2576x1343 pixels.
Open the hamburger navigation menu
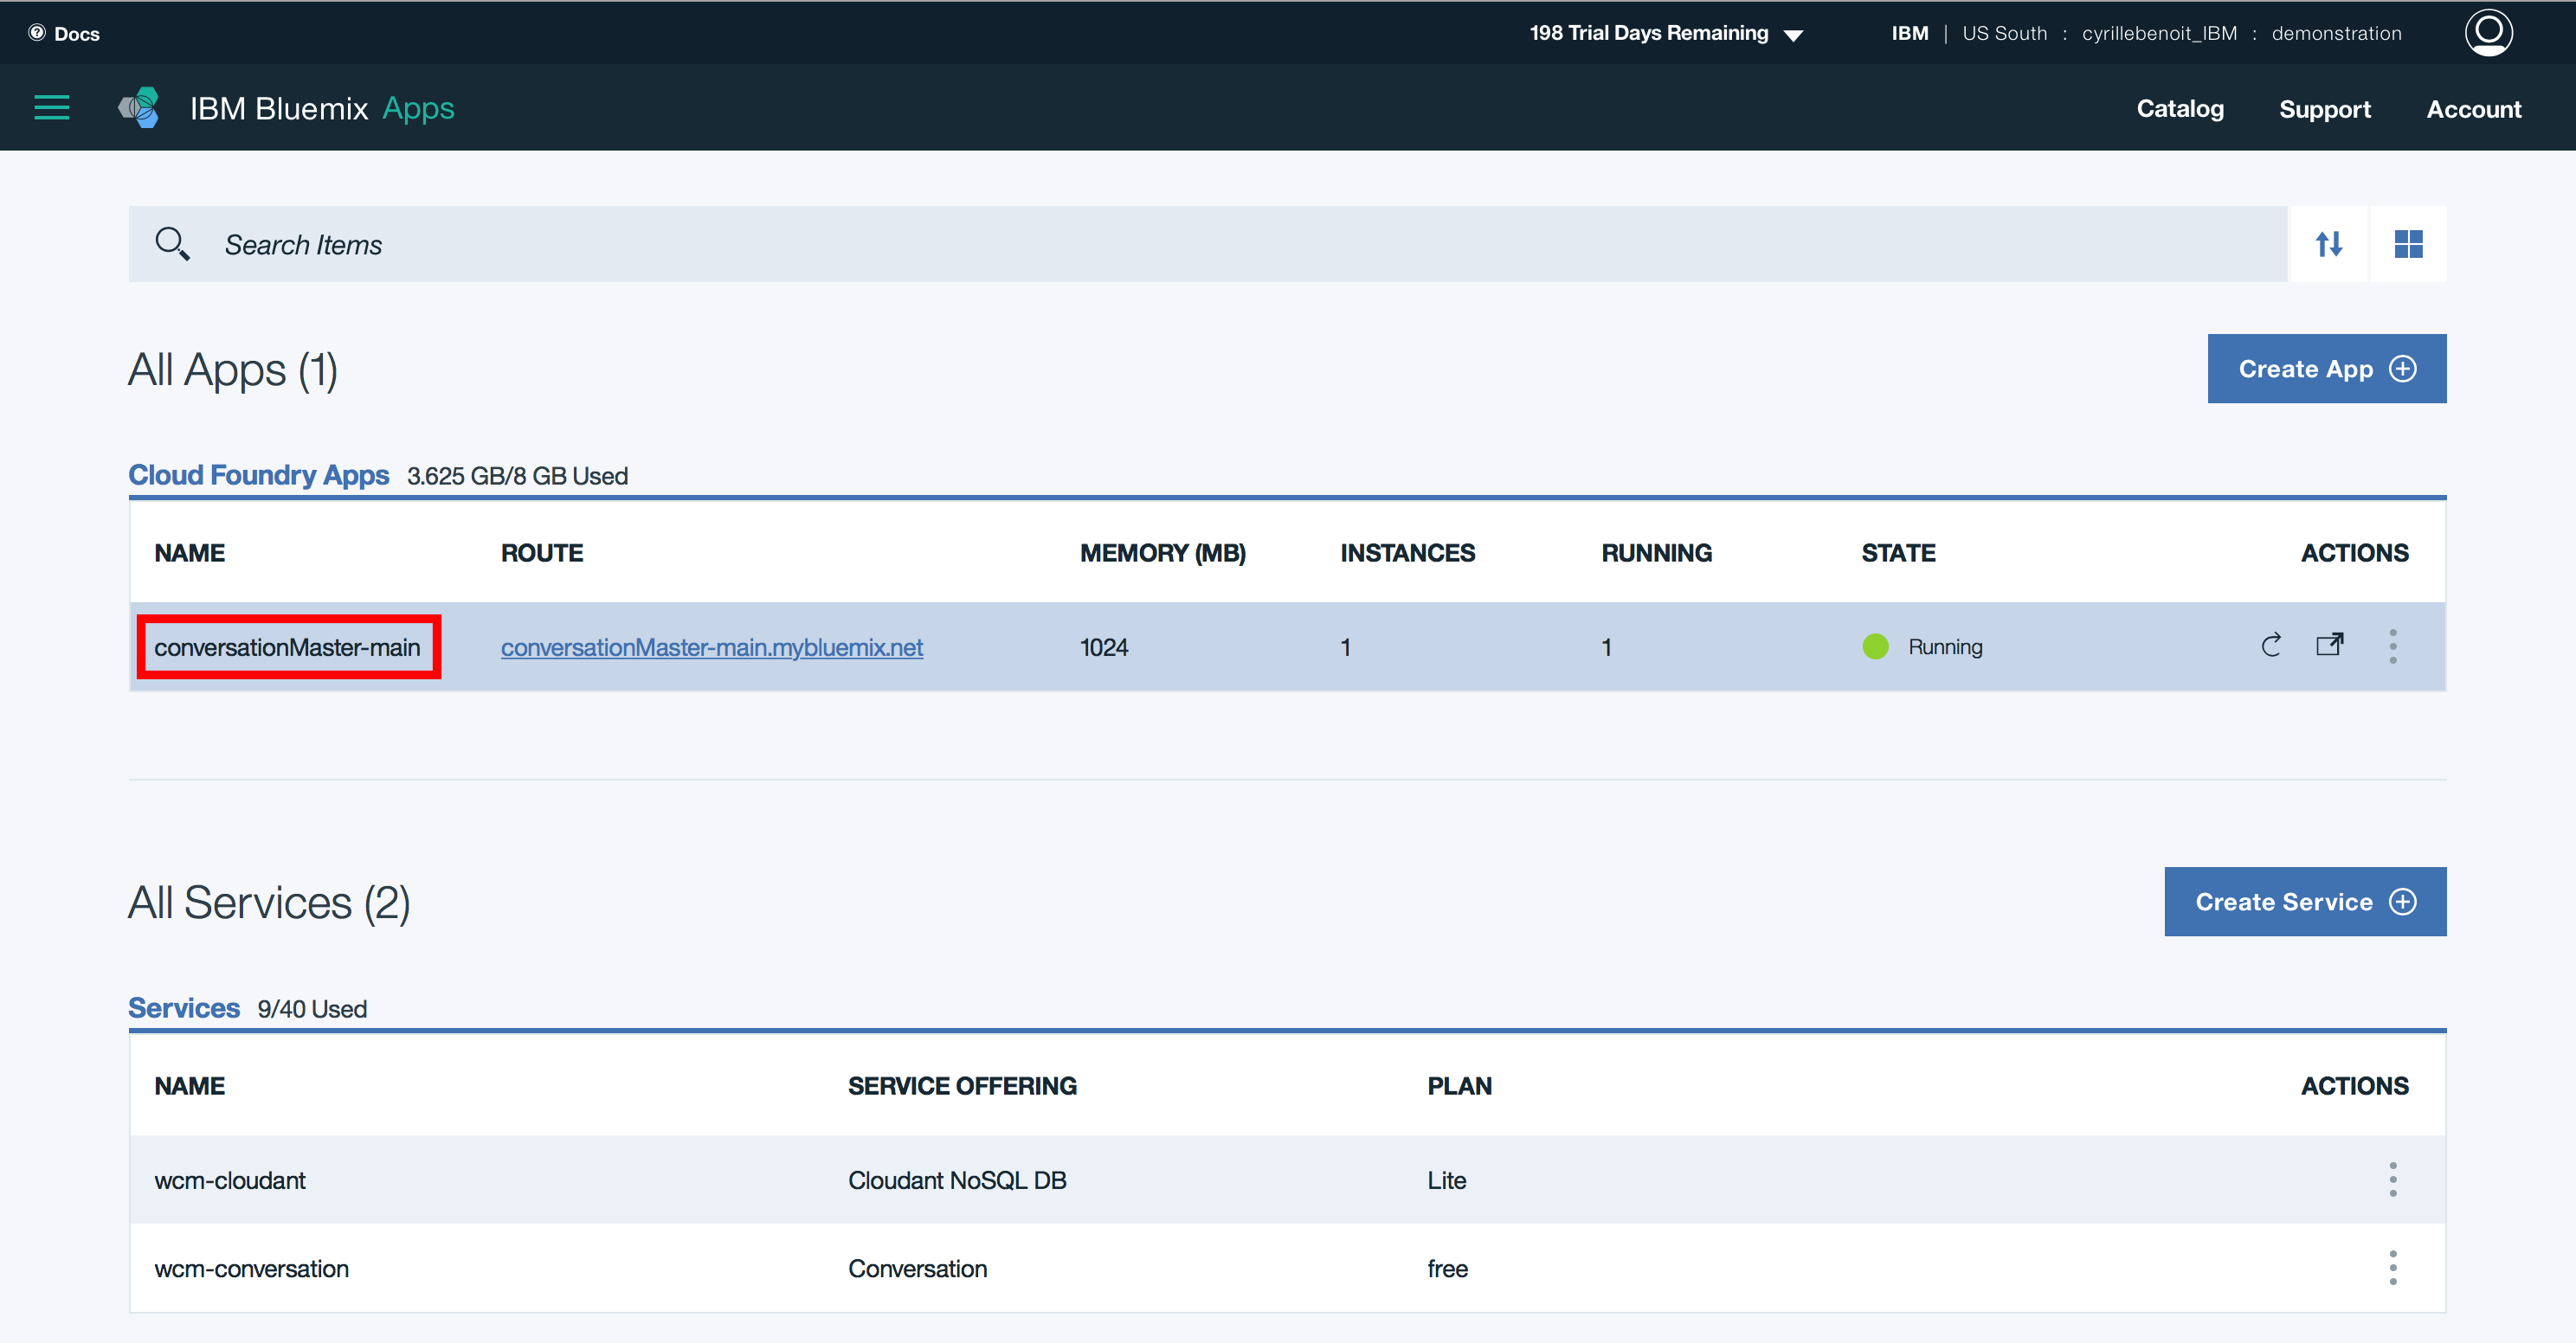[52, 108]
